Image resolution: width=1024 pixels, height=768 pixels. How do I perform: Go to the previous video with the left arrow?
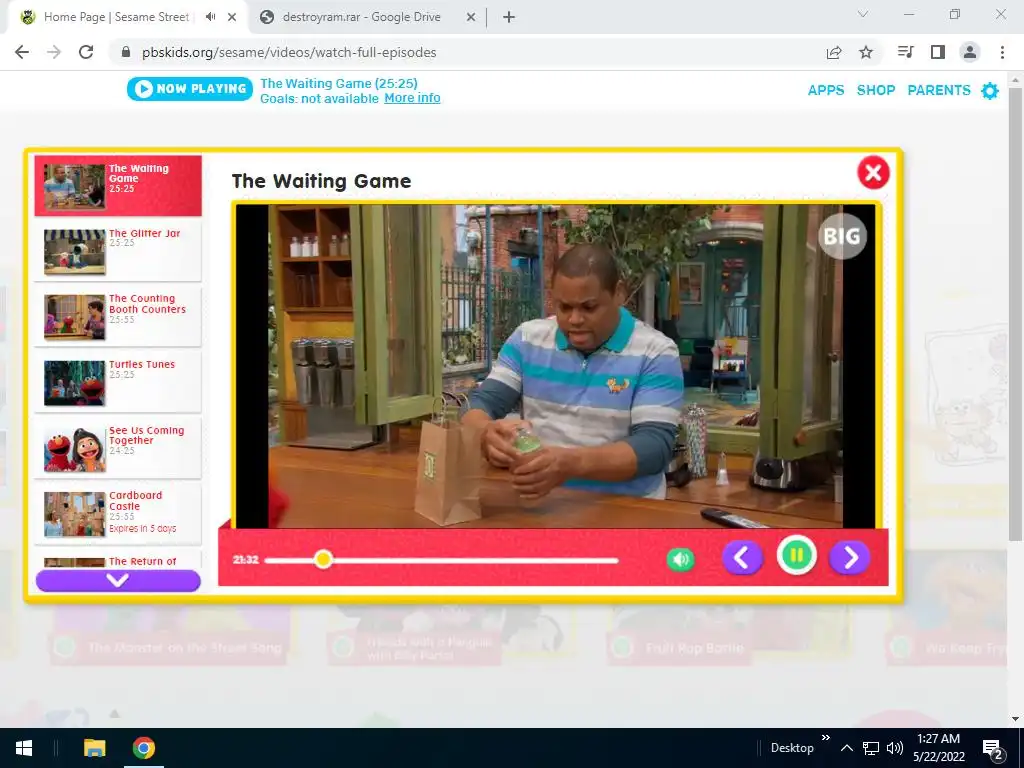(742, 558)
